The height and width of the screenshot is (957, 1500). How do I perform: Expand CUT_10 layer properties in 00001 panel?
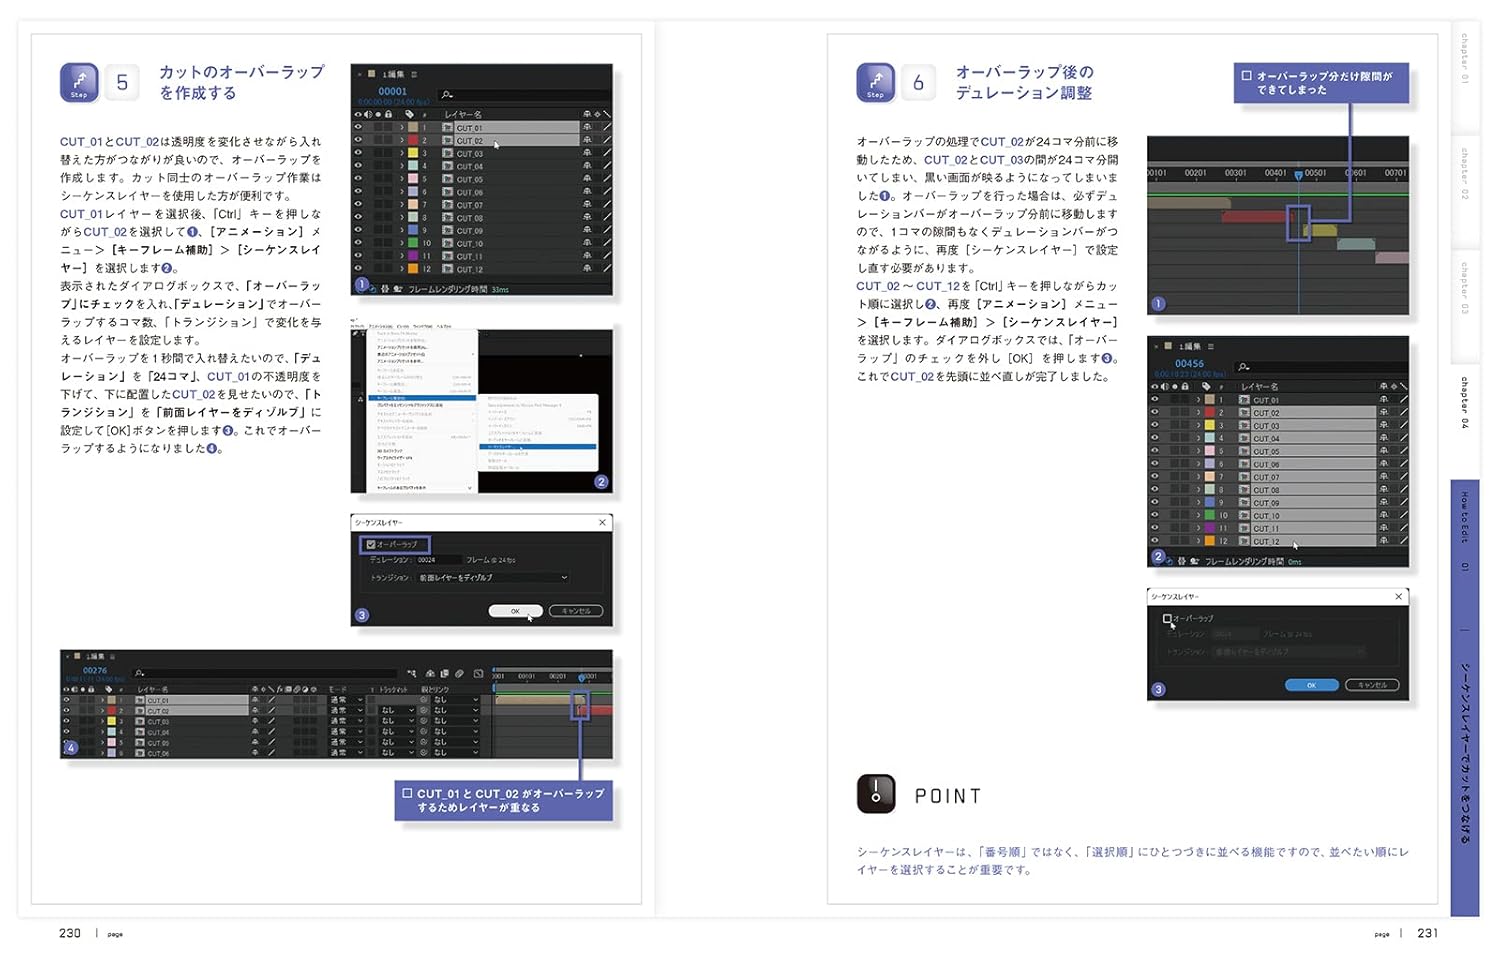[x=402, y=244]
